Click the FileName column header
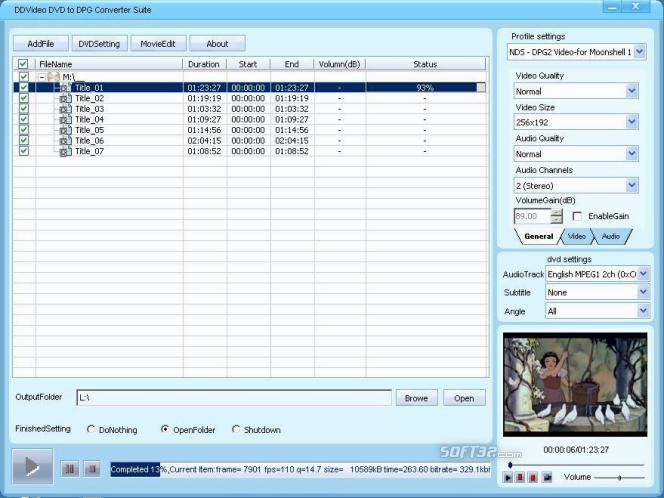The image size is (664, 498). pyautogui.click(x=109, y=64)
